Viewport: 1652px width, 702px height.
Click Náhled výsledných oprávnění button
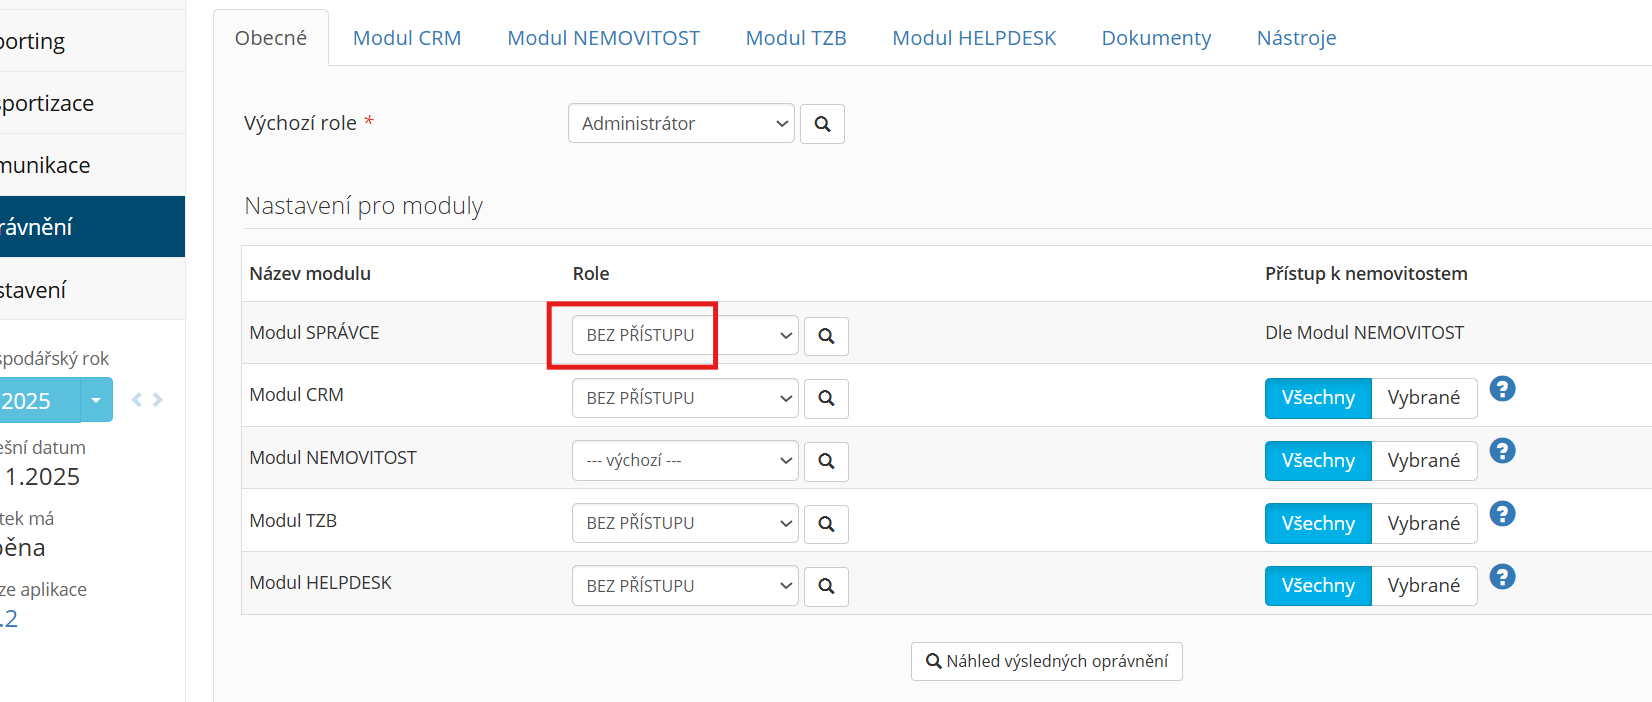point(1047,661)
